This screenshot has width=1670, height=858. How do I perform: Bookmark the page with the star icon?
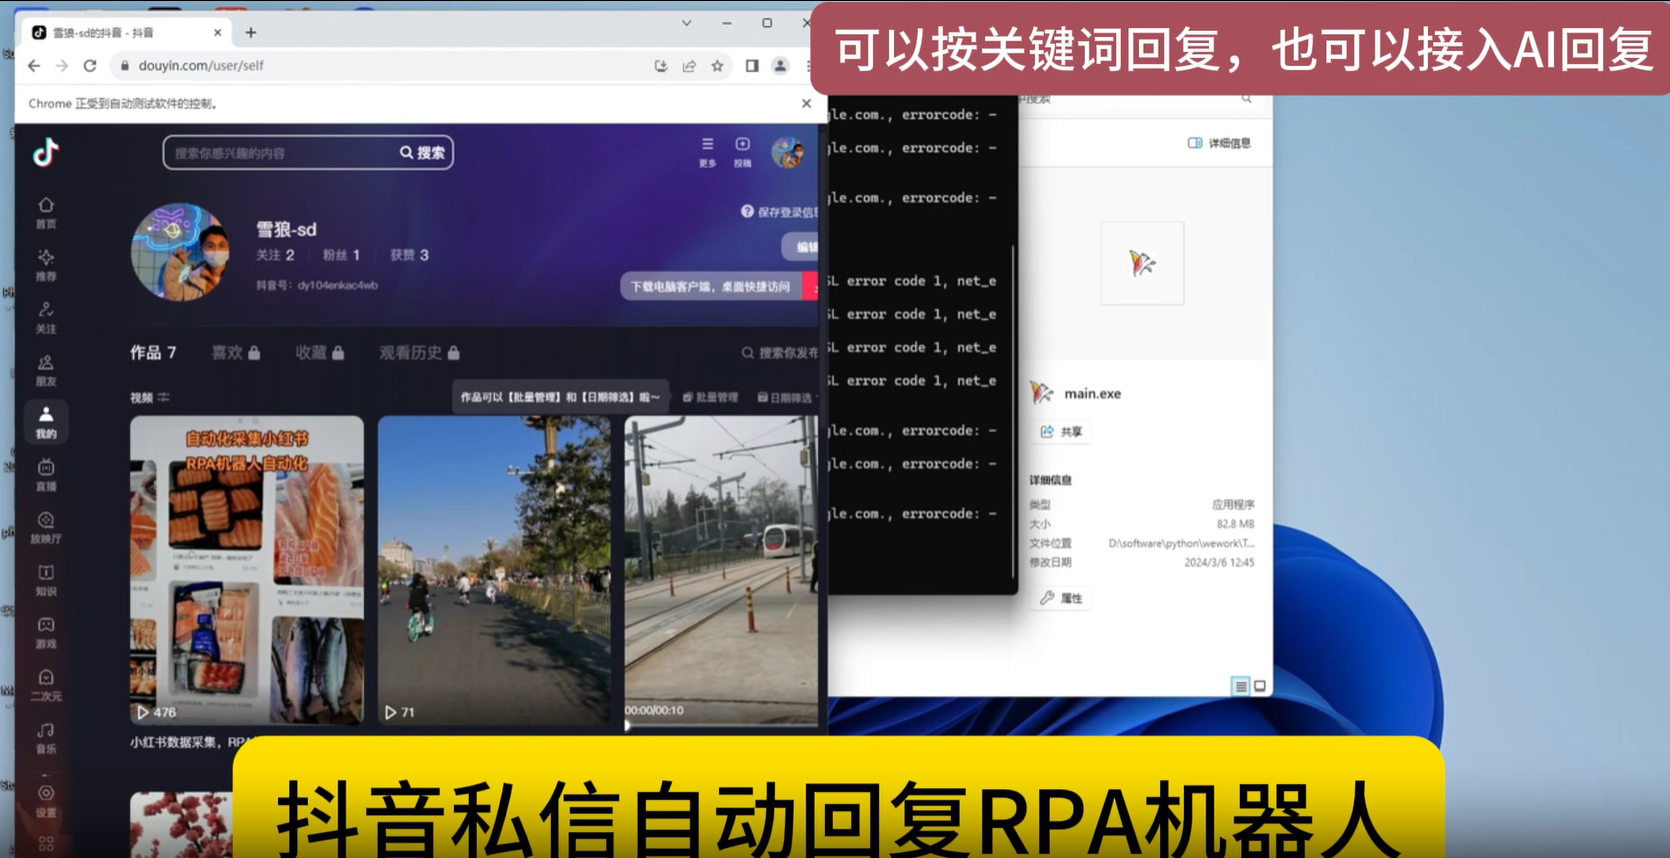pyautogui.click(x=717, y=66)
